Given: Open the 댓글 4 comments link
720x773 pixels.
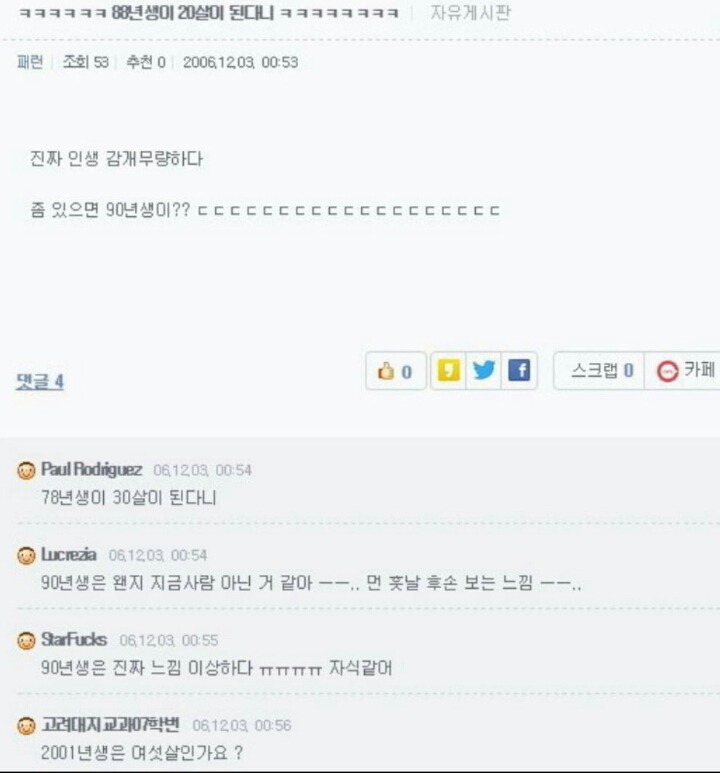Looking at the screenshot, I should (40, 381).
